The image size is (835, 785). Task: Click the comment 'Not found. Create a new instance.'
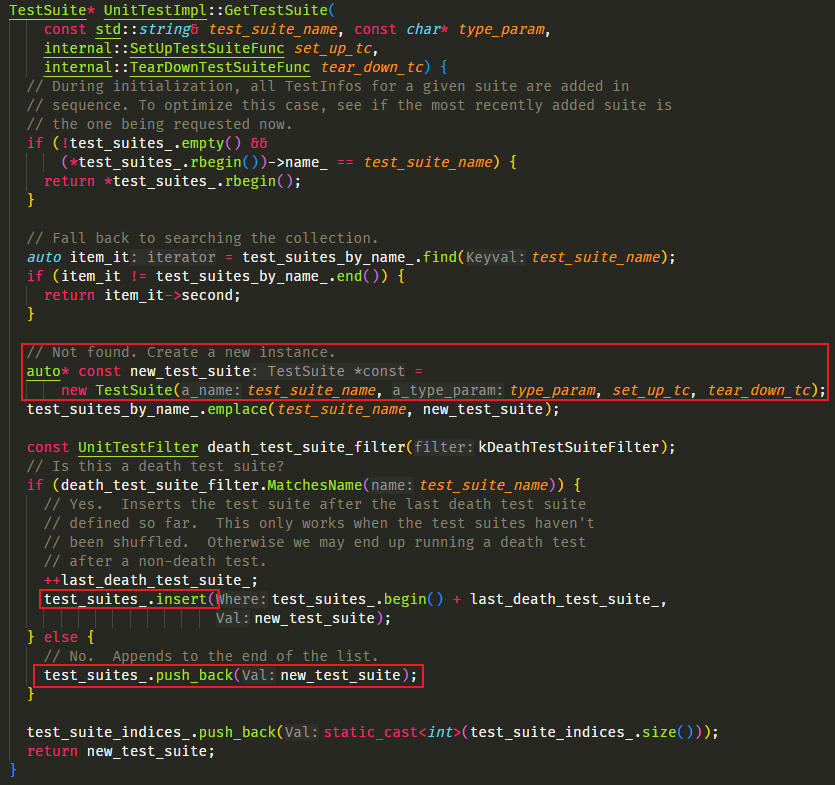[x=181, y=352]
